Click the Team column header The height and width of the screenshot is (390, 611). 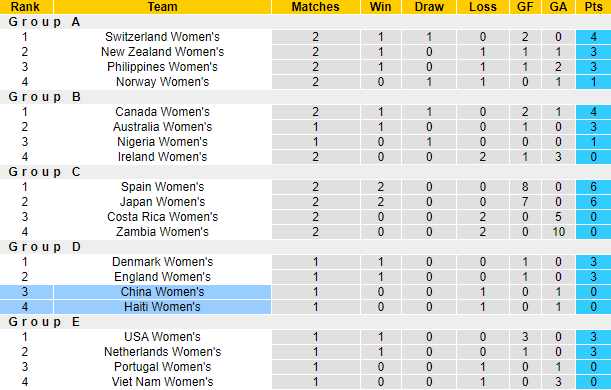(162, 7)
